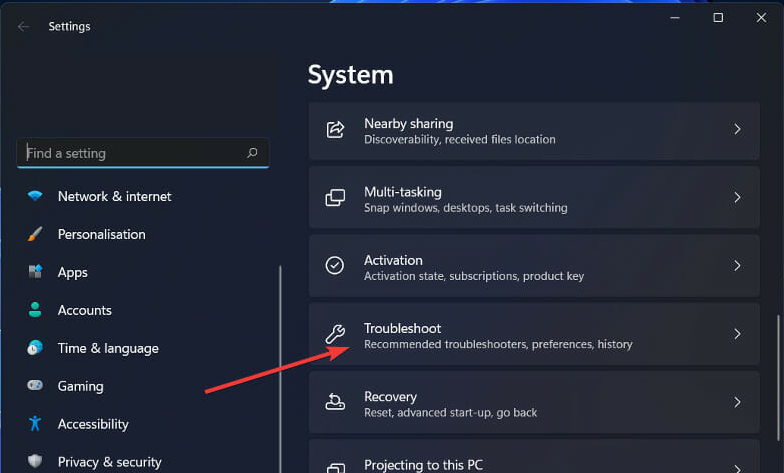
Task: Click the Apps sidebar icon
Action: (x=35, y=272)
